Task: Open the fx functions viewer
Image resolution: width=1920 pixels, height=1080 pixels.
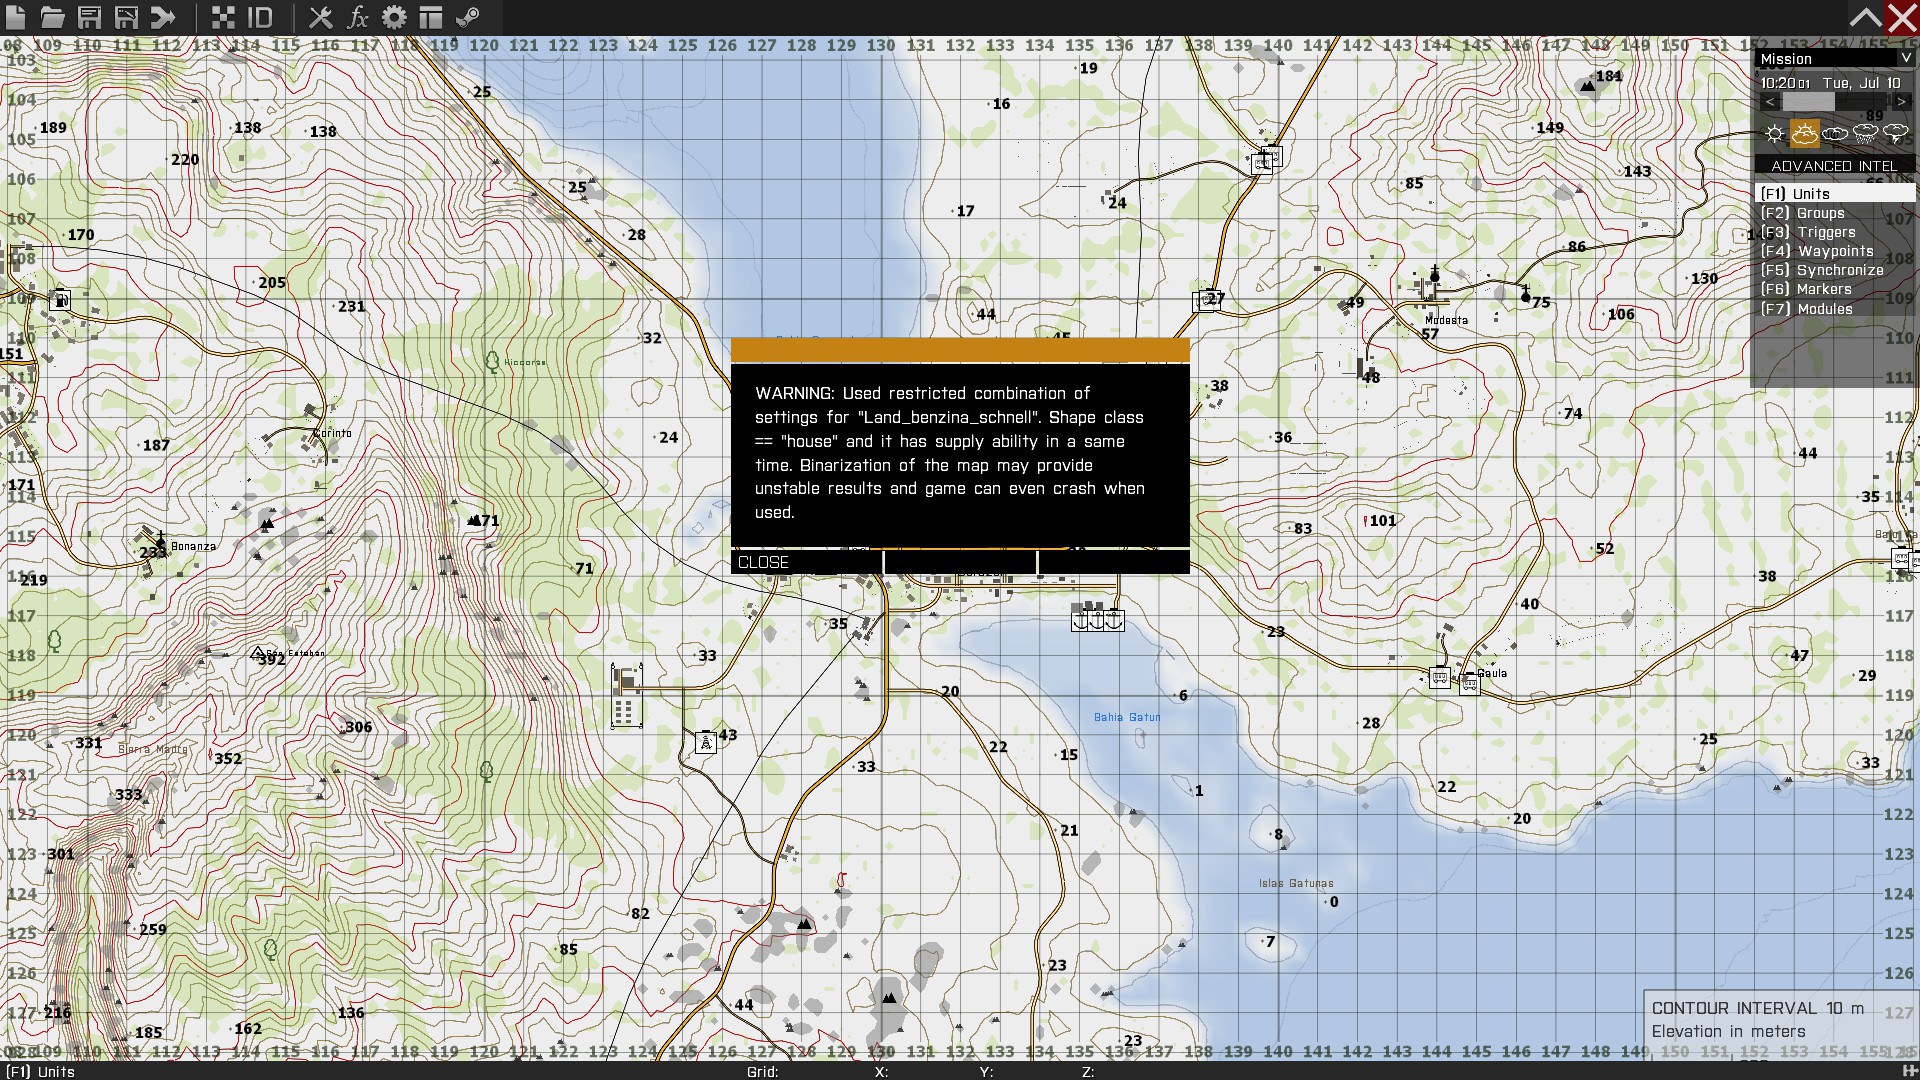Action: (x=357, y=17)
